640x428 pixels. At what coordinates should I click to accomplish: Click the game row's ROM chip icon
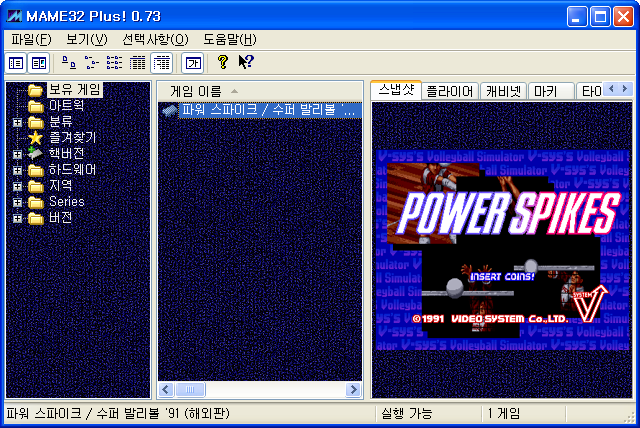(169, 110)
